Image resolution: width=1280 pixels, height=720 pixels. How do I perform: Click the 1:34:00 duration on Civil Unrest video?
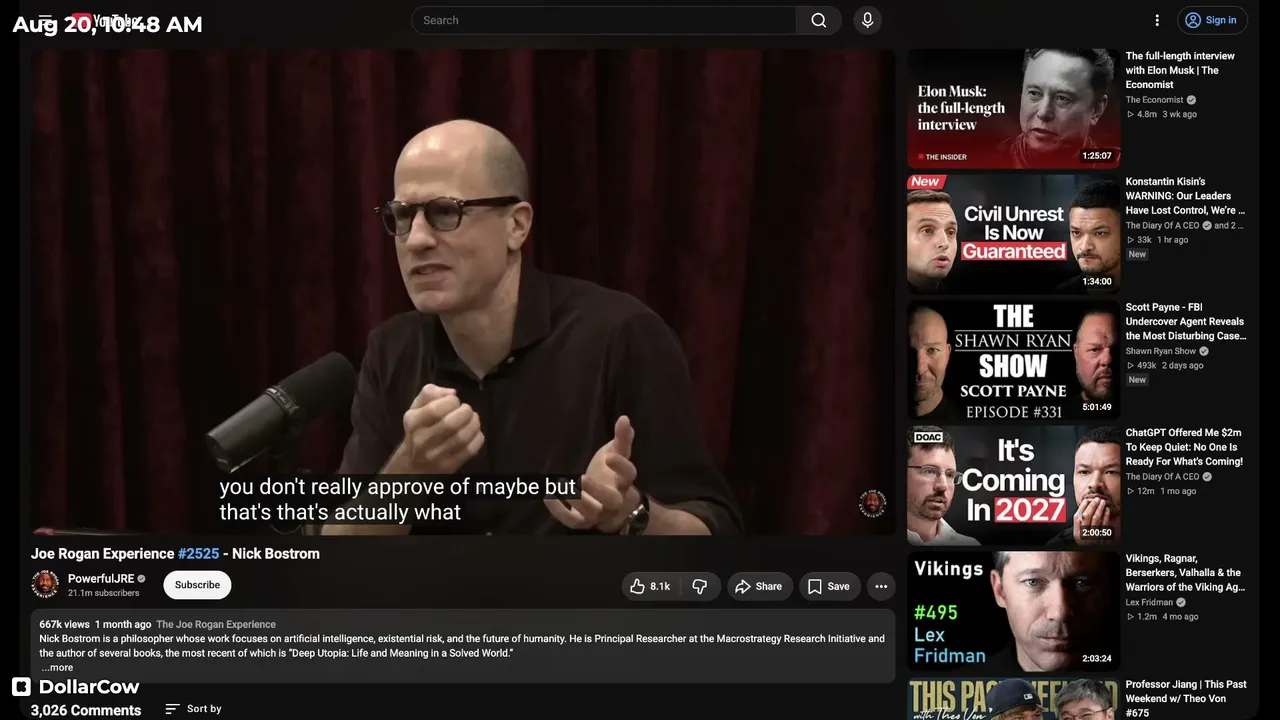tap(1097, 282)
